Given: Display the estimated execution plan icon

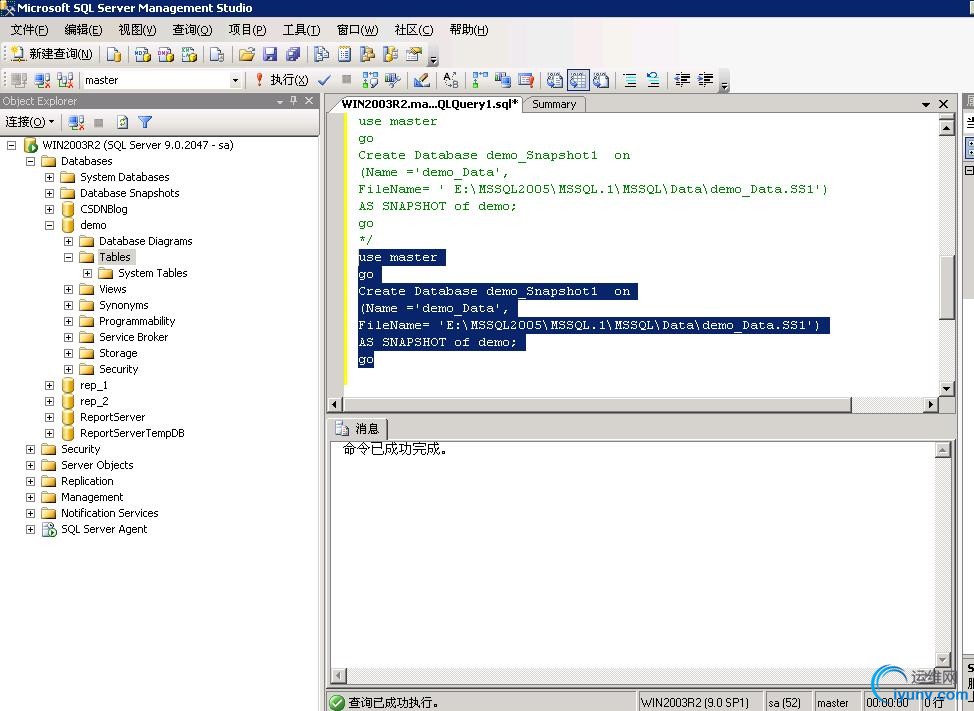Looking at the screenshot, I should (x=370, y=79).
